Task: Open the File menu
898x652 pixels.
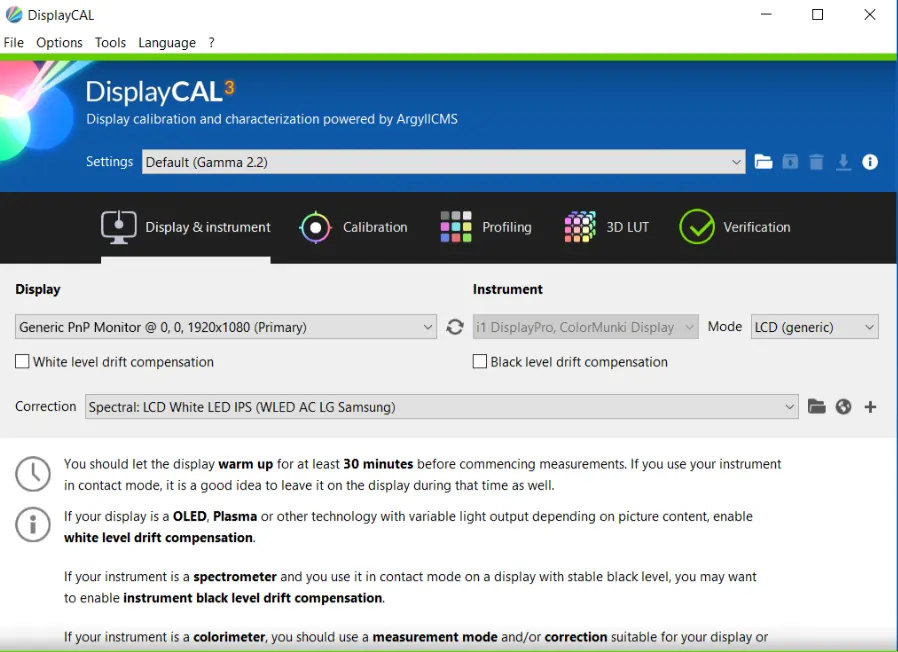Action: [x=14, y=42]
